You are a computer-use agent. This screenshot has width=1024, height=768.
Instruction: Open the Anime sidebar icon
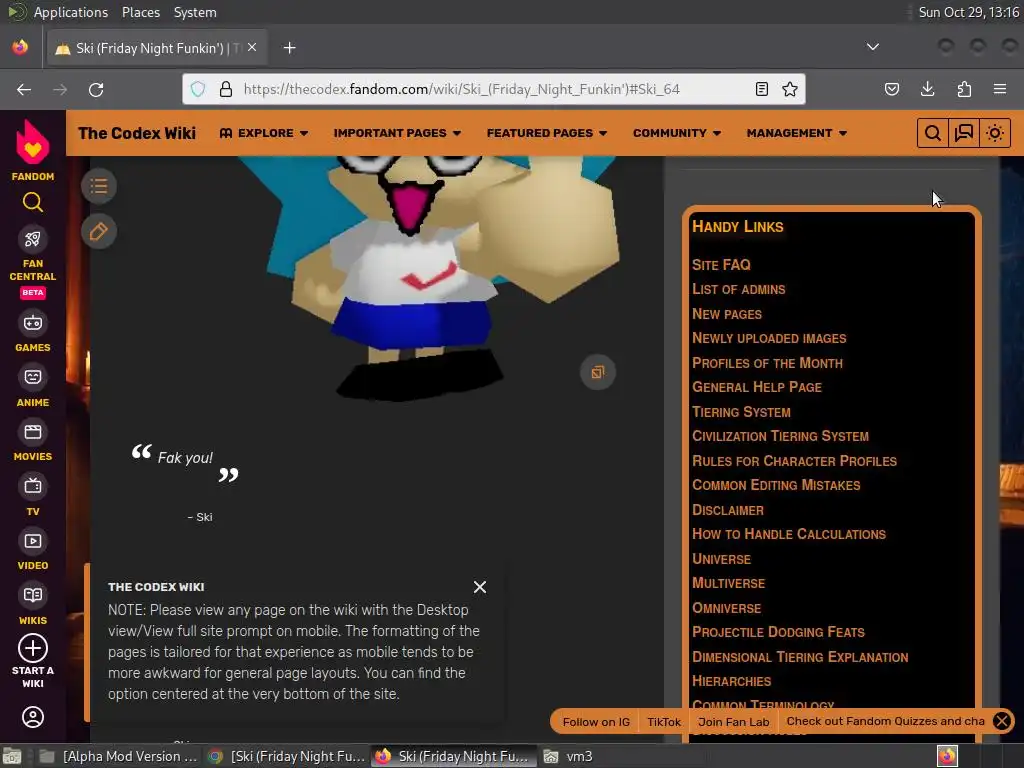(33, 377)
